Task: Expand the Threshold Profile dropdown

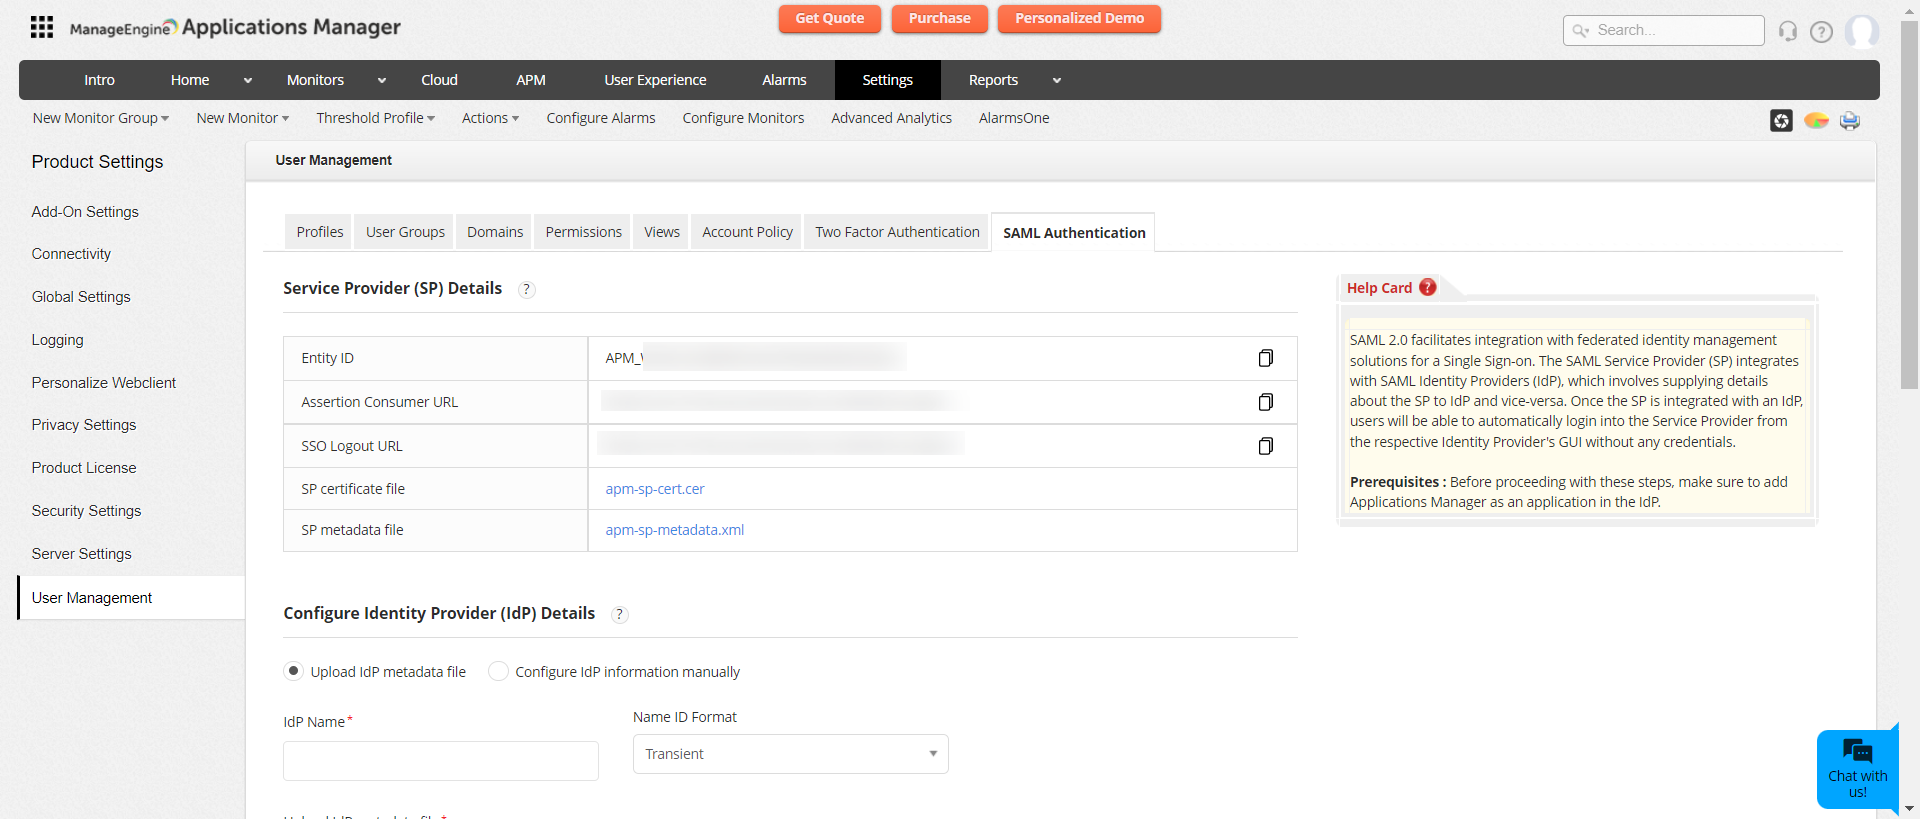Action: pyautogui.click(x=375, y=118)
